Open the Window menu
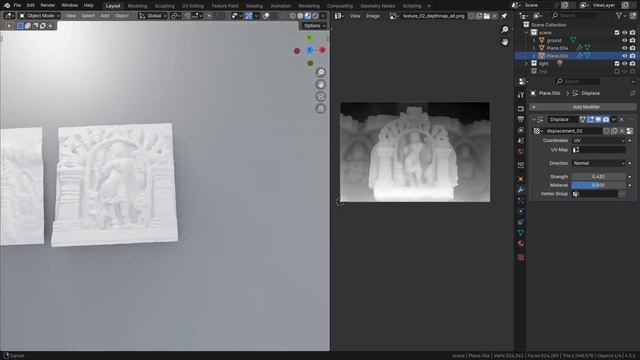 point(69,5)
